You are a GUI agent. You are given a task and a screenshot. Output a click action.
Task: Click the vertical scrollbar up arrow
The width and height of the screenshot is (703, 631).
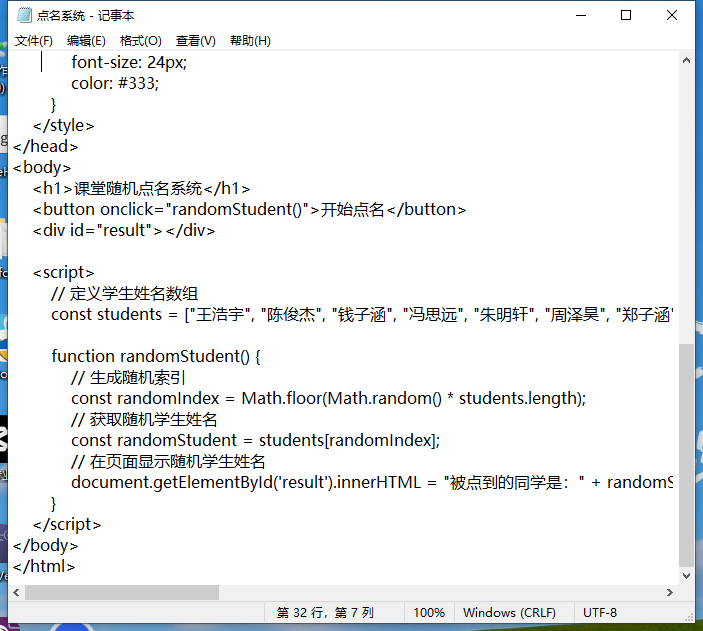686,60
